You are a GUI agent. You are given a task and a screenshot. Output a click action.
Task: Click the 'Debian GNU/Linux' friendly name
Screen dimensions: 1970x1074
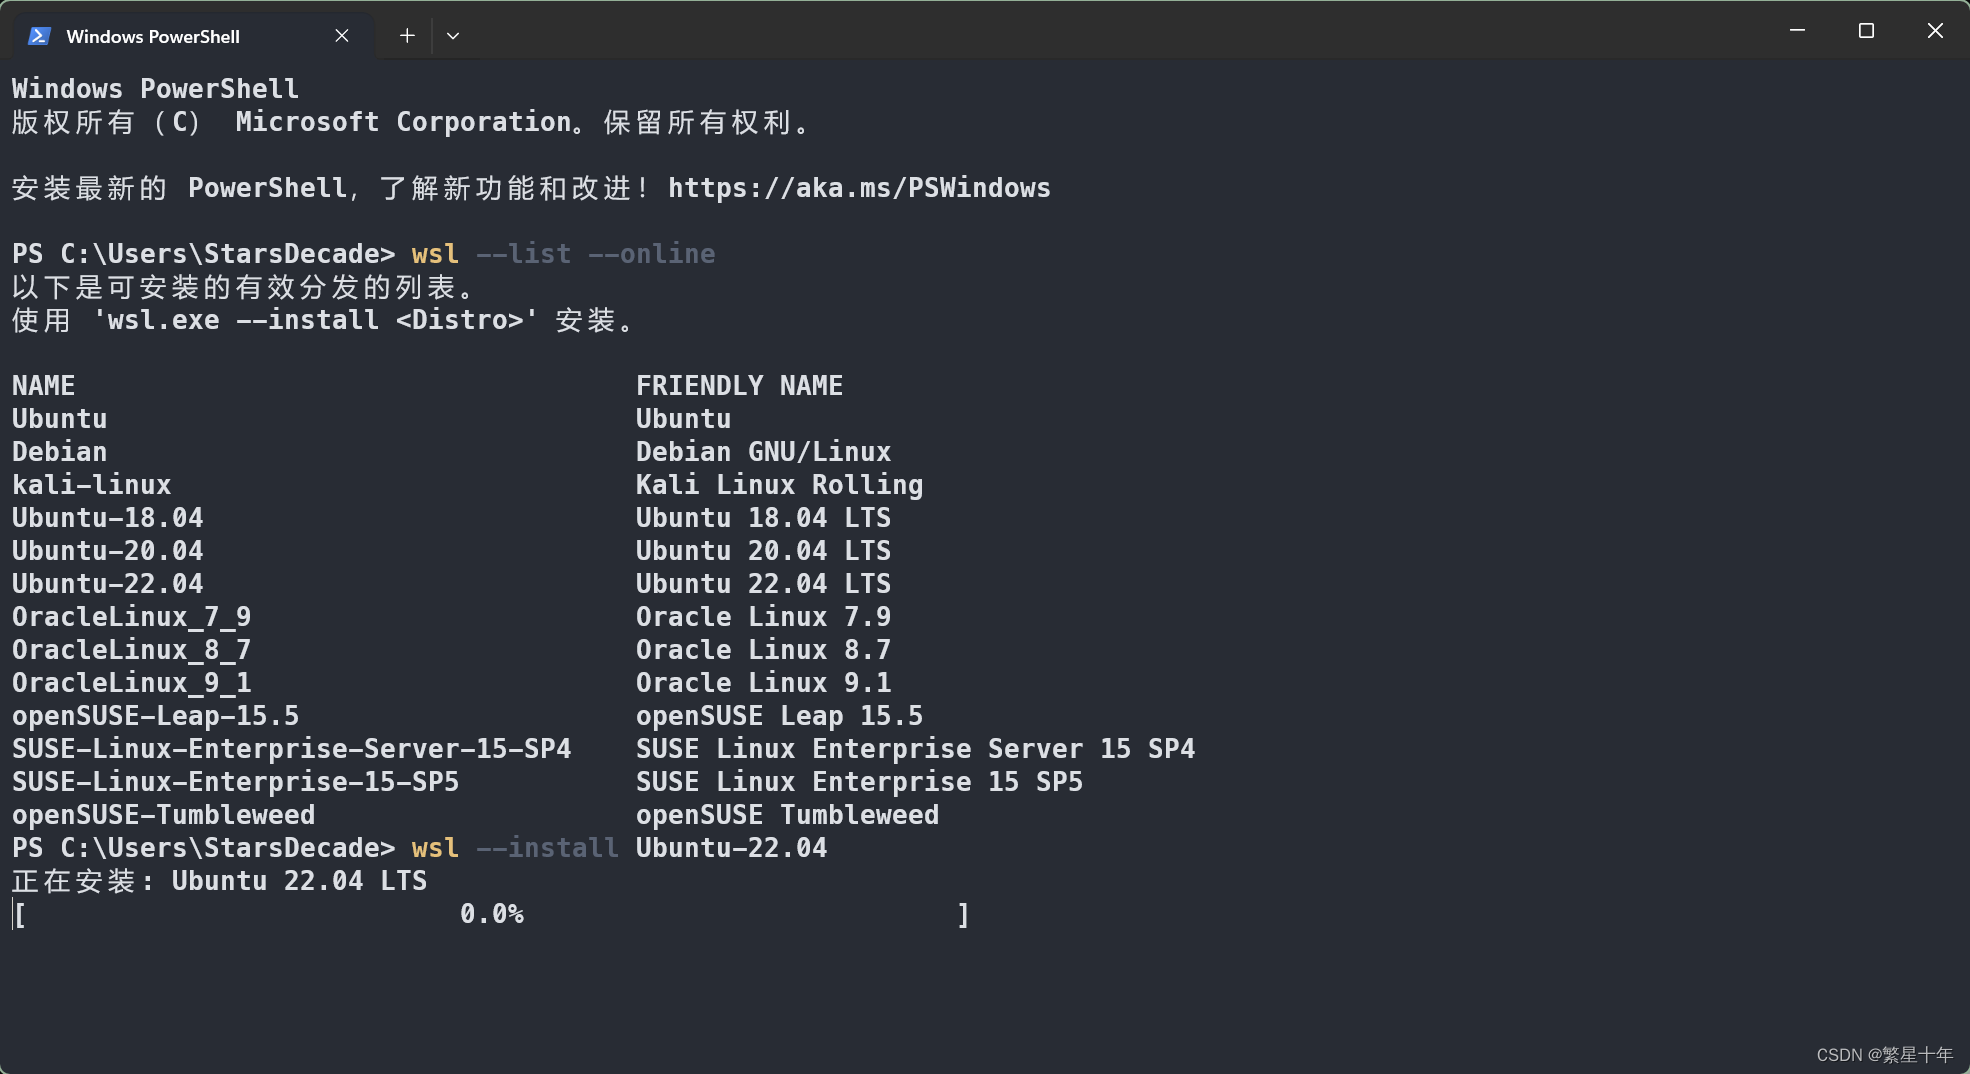pyautogui.click(x=763, y=452)
